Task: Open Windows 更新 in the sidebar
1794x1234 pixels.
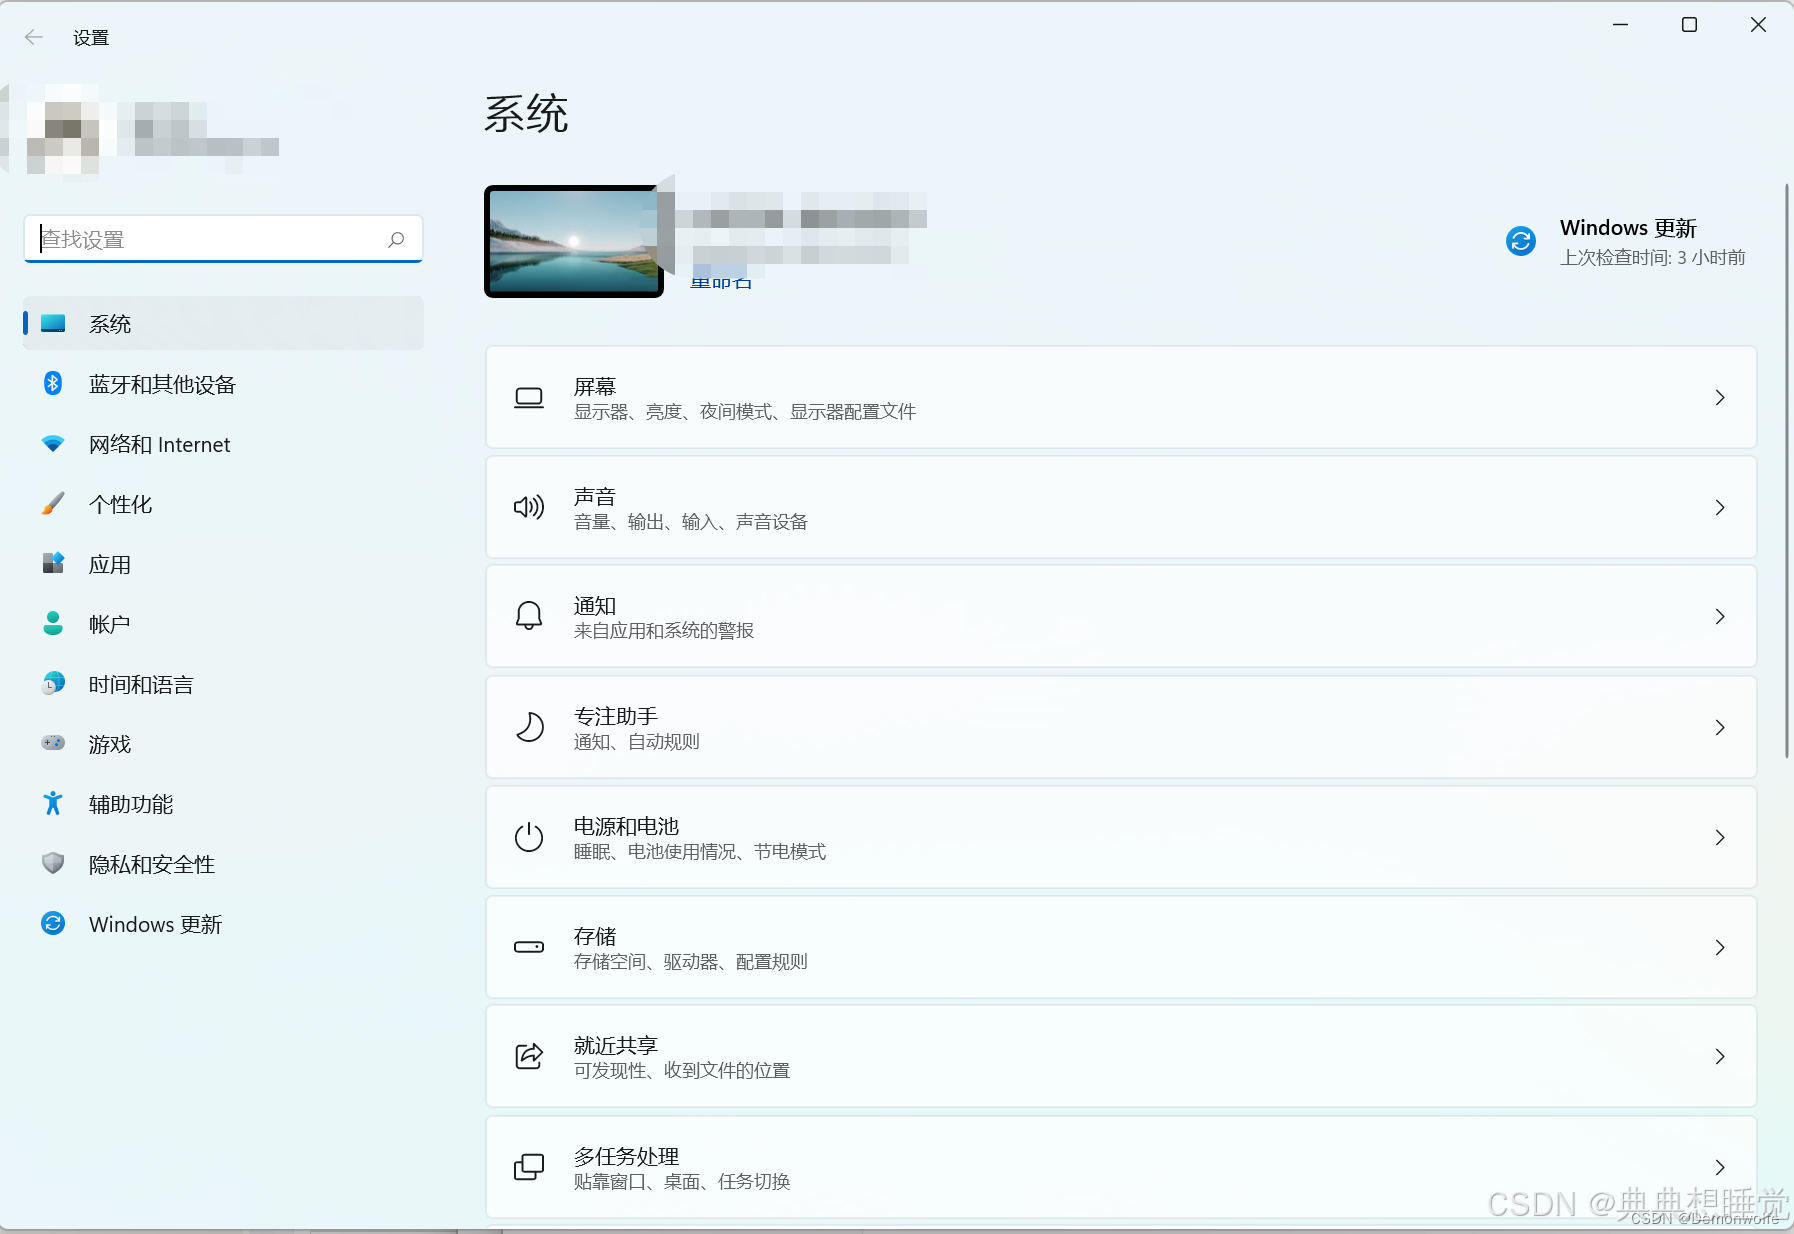Action: (223, 923)
